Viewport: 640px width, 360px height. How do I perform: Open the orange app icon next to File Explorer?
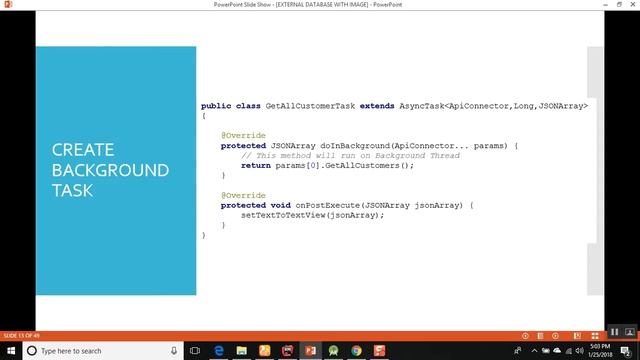pos(264,351)
